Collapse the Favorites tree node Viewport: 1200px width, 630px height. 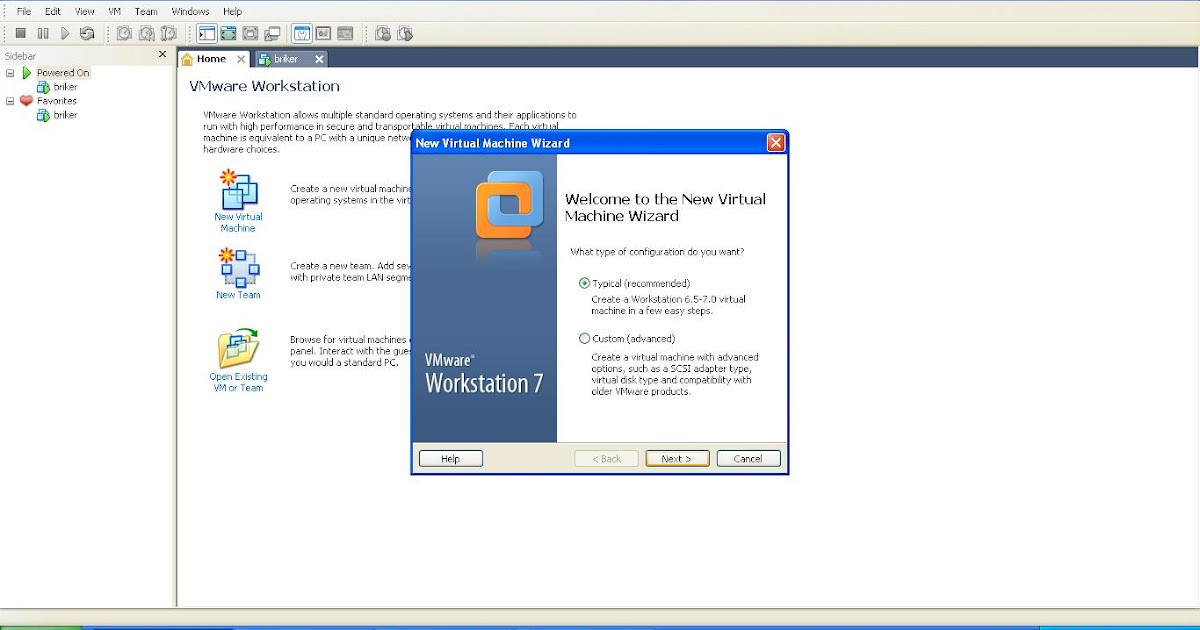[10, 101]
